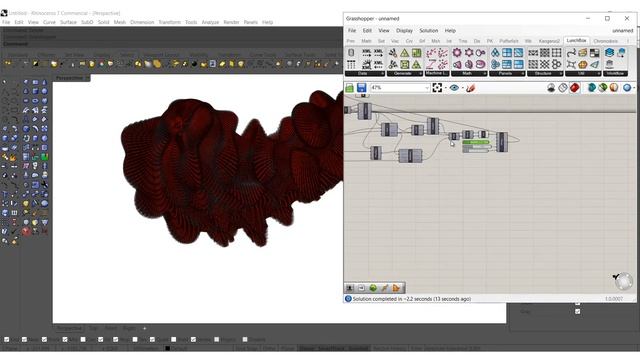Switch to Pufferfish tab
This screenshot has width=640, height=360.
[x=509, y=41]
